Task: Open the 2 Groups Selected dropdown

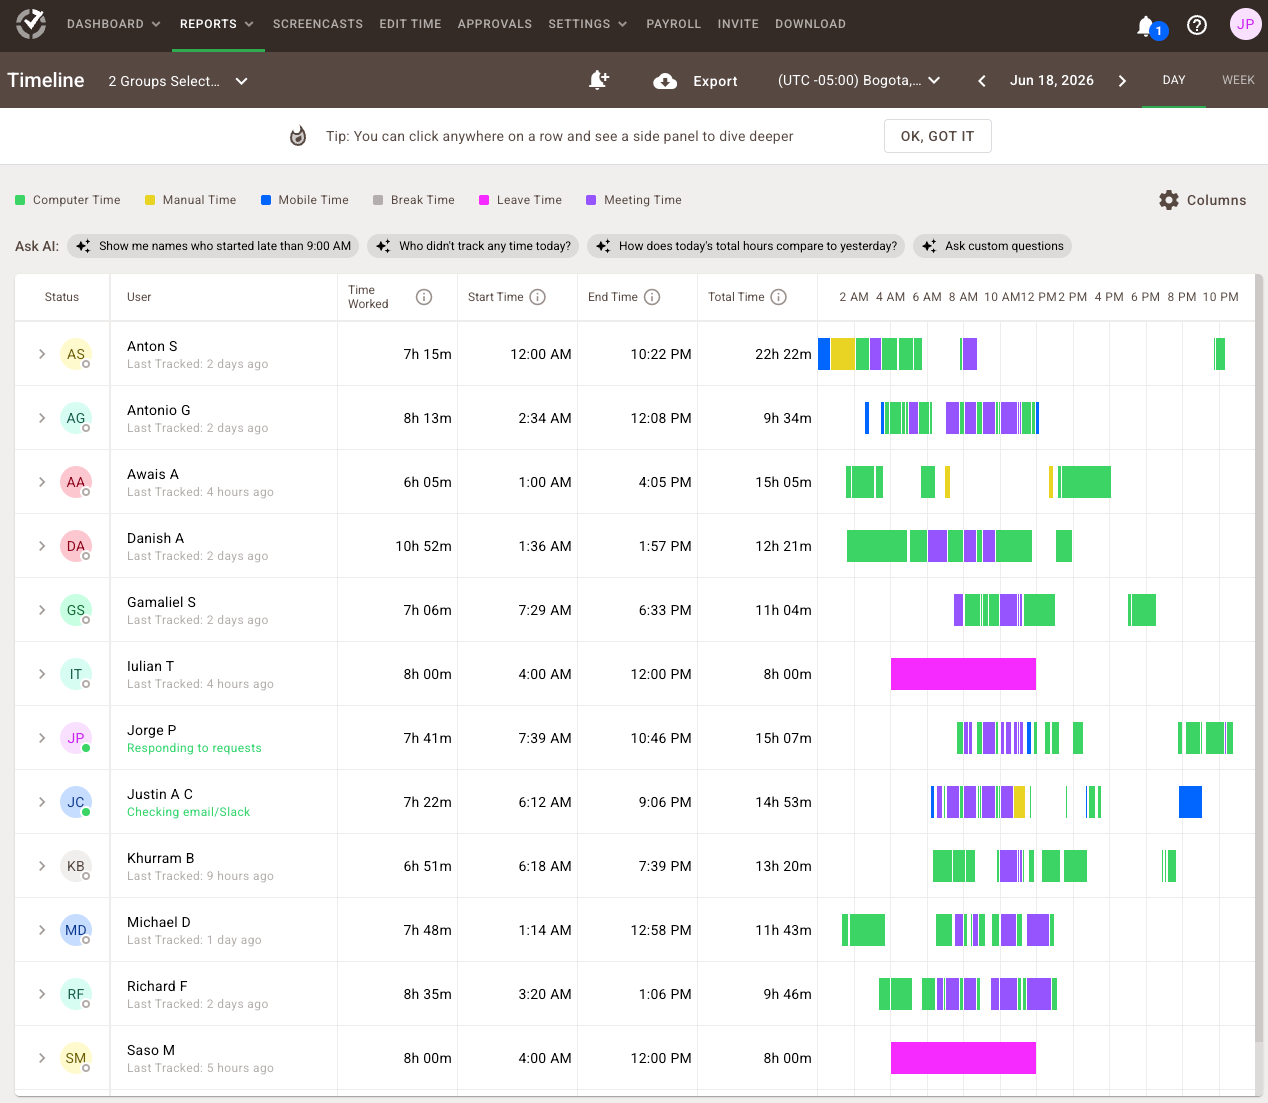Action: tap(178, 81)
